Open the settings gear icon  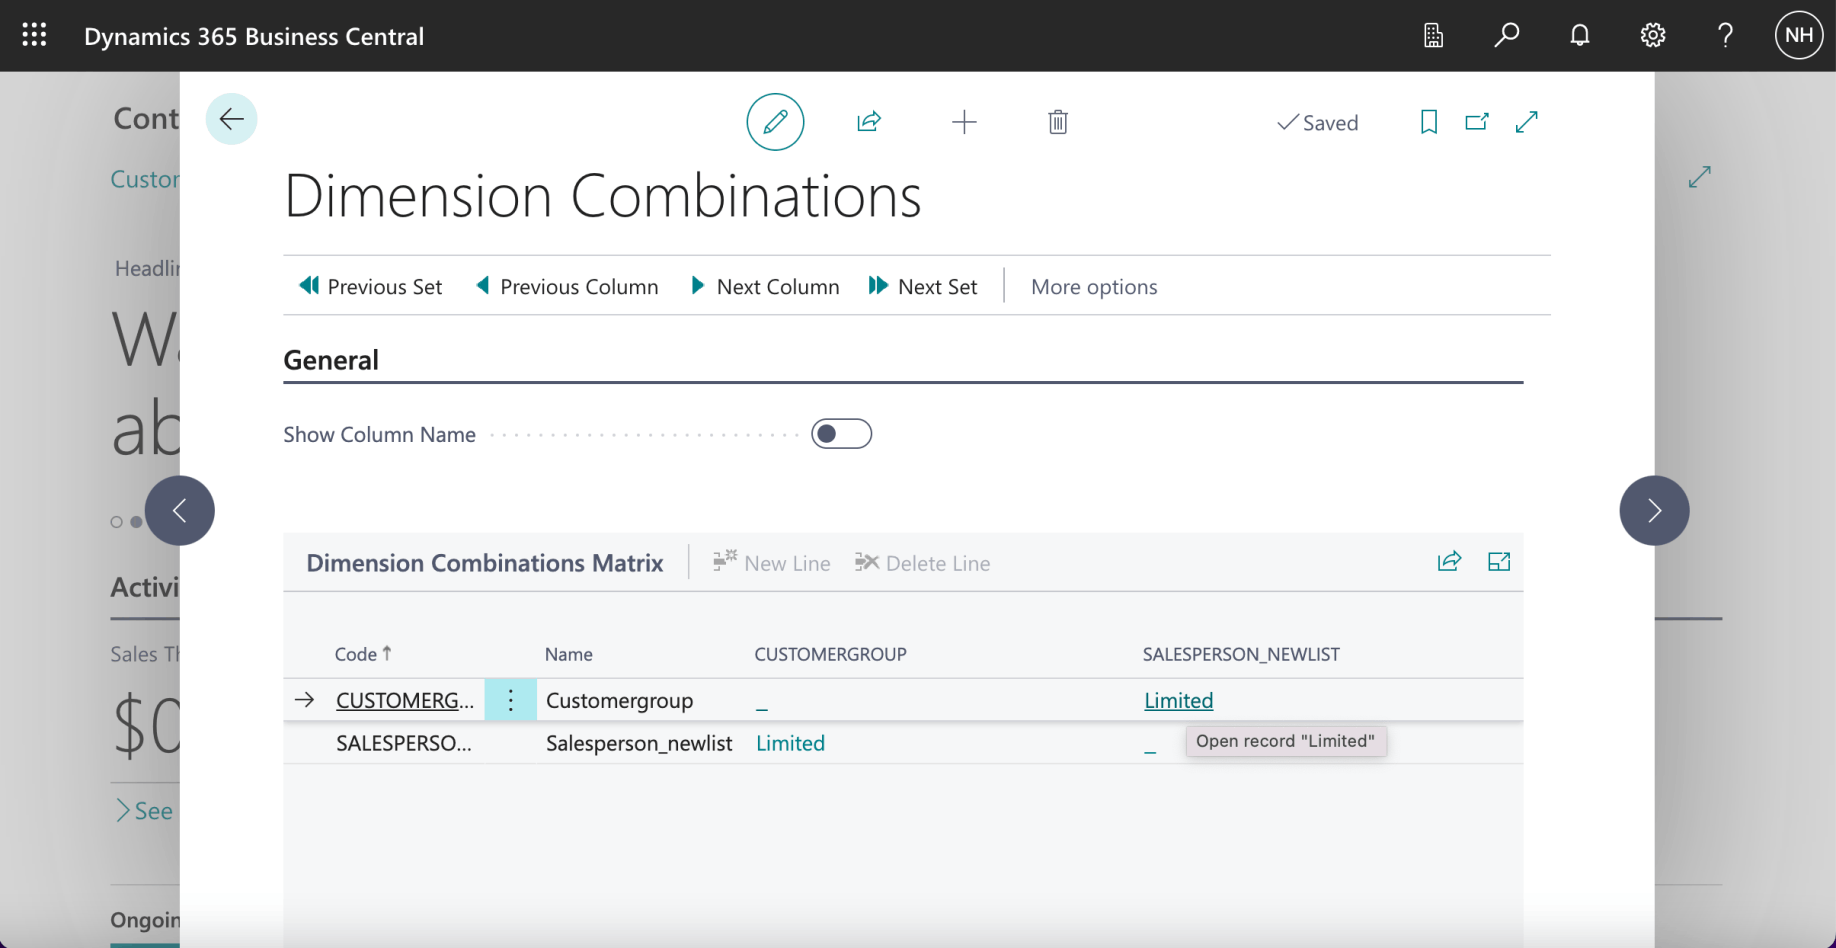pos(1653,36)
